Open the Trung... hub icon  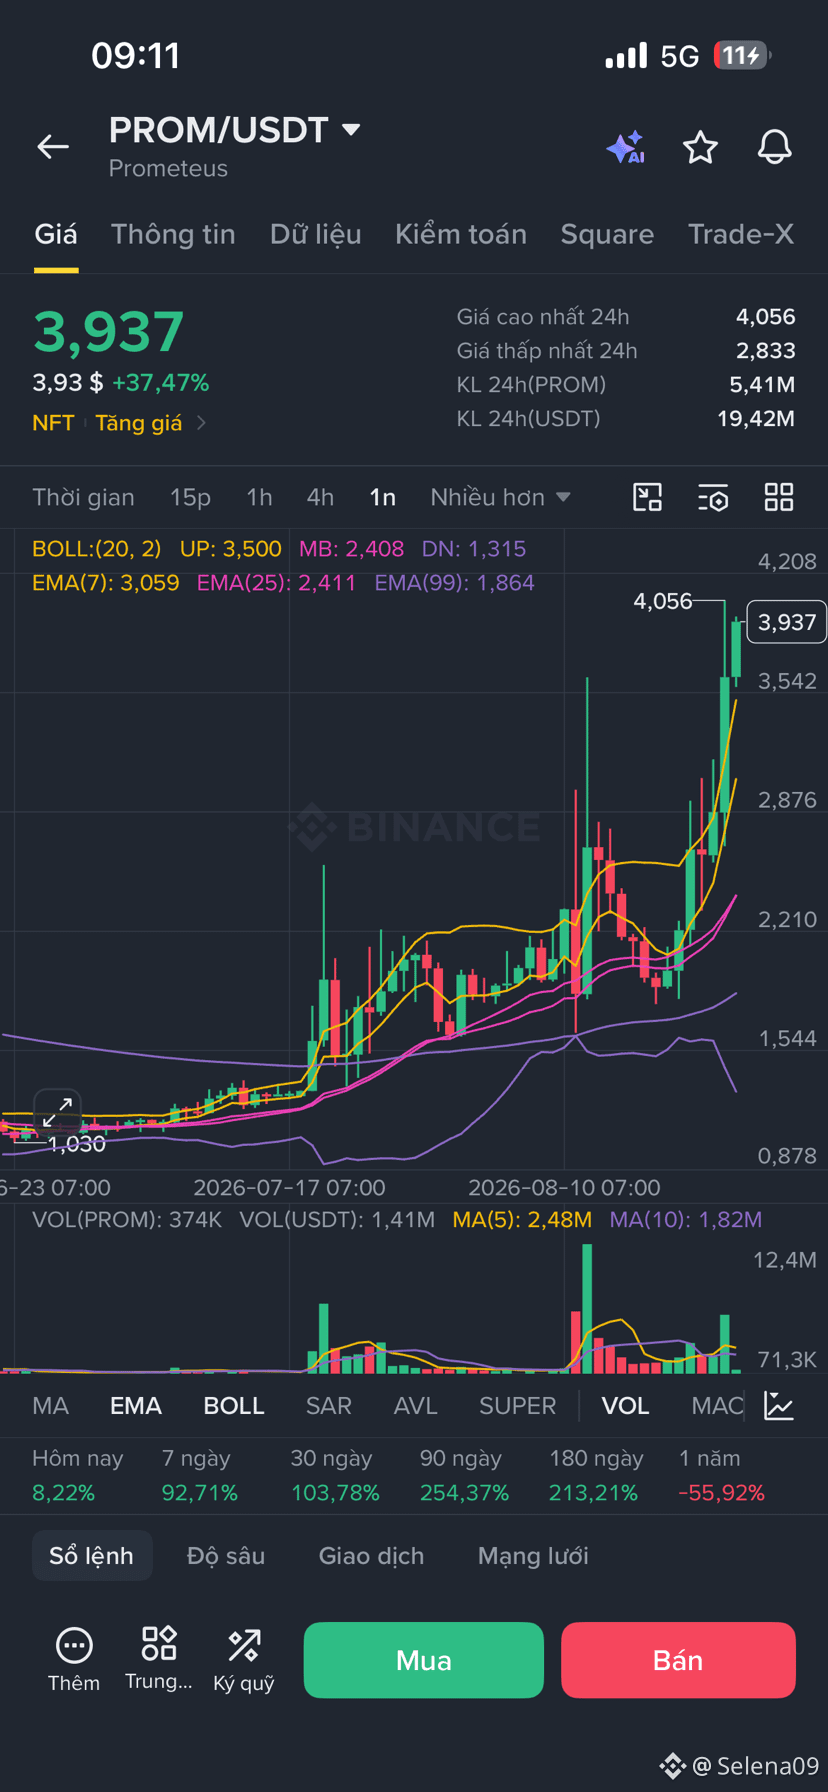pos(159,1659)
